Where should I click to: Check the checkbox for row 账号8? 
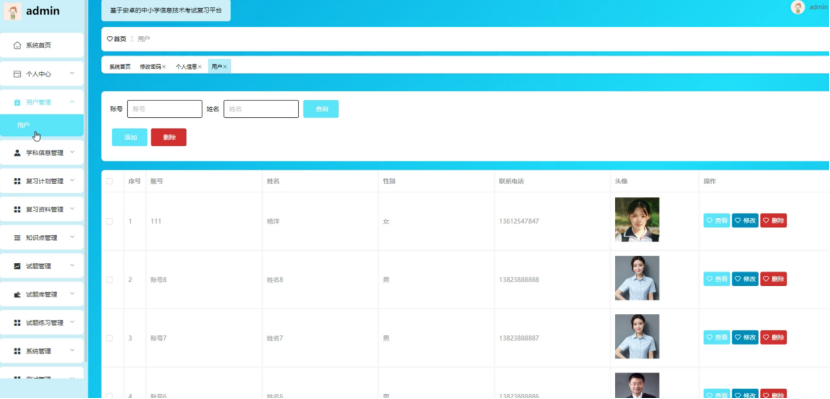[x=110, y=279]
